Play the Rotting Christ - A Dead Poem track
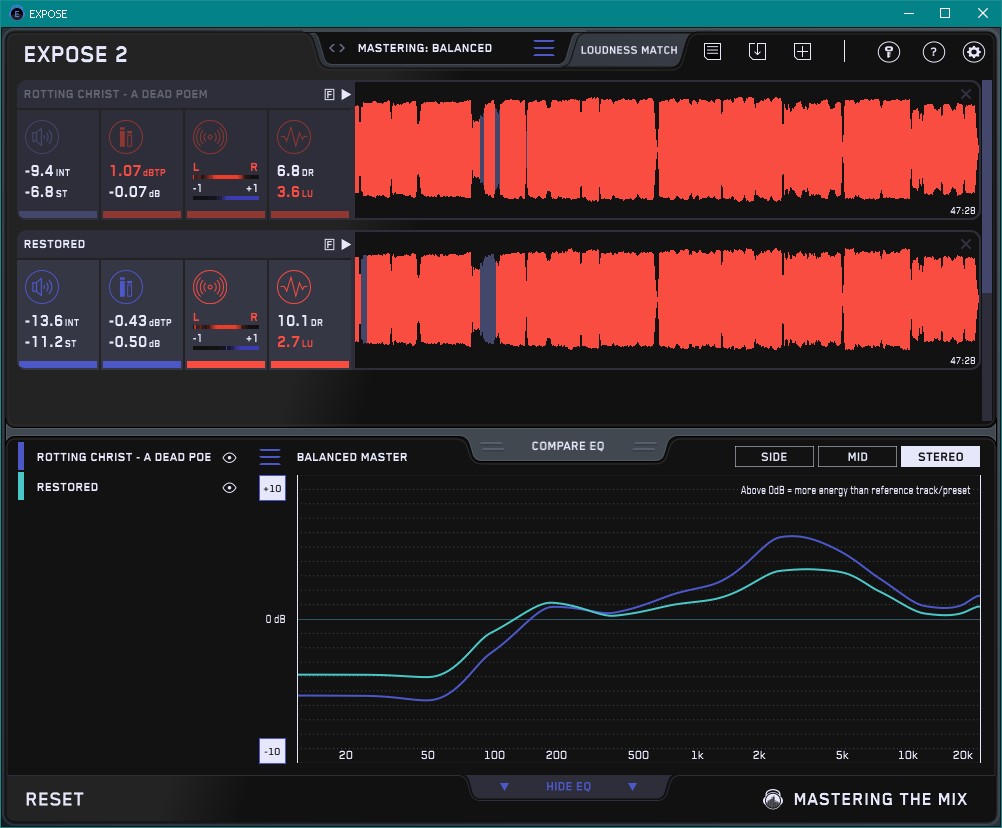The width and height of the screenshot is (1002, 828). pos(346,94)
